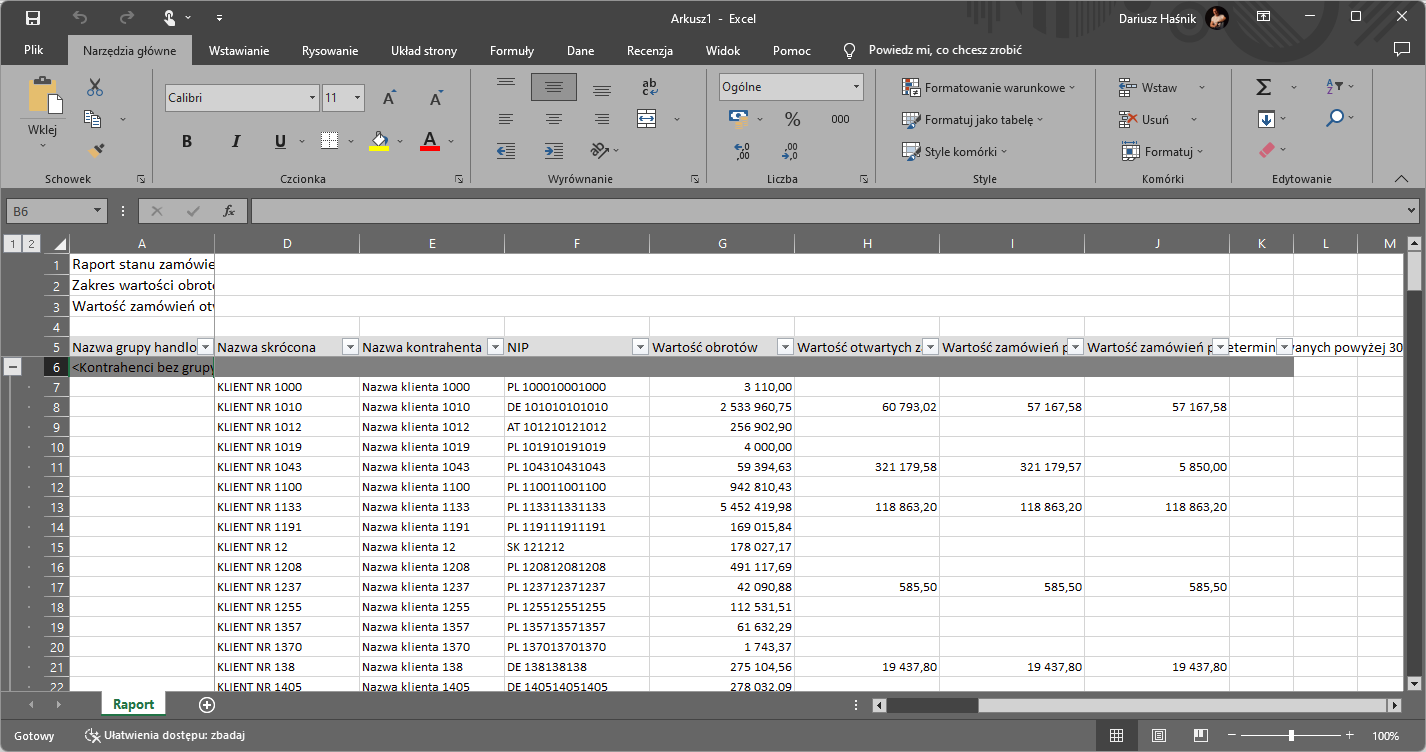
Task: Click the Cut scissors icon
Action: (95, 88)
